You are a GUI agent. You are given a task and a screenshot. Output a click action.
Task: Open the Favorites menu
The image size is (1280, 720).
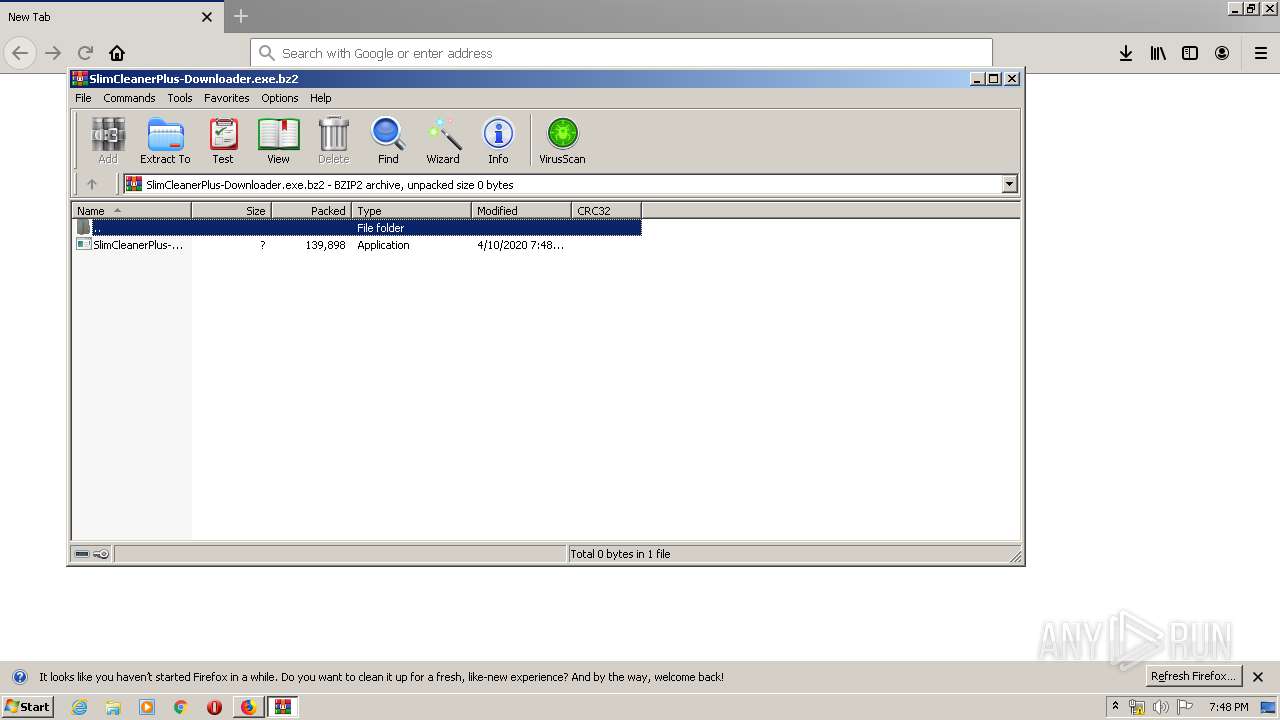click(x=227, y=98)
